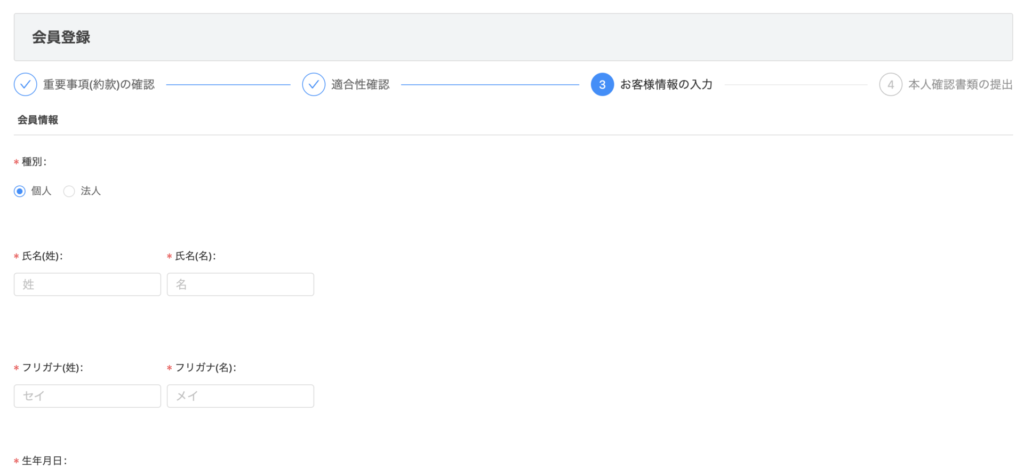Click the blue step 3 circle icon
Image resolution: width=1024 pixels, height=475 pixels.
[602, 85]
